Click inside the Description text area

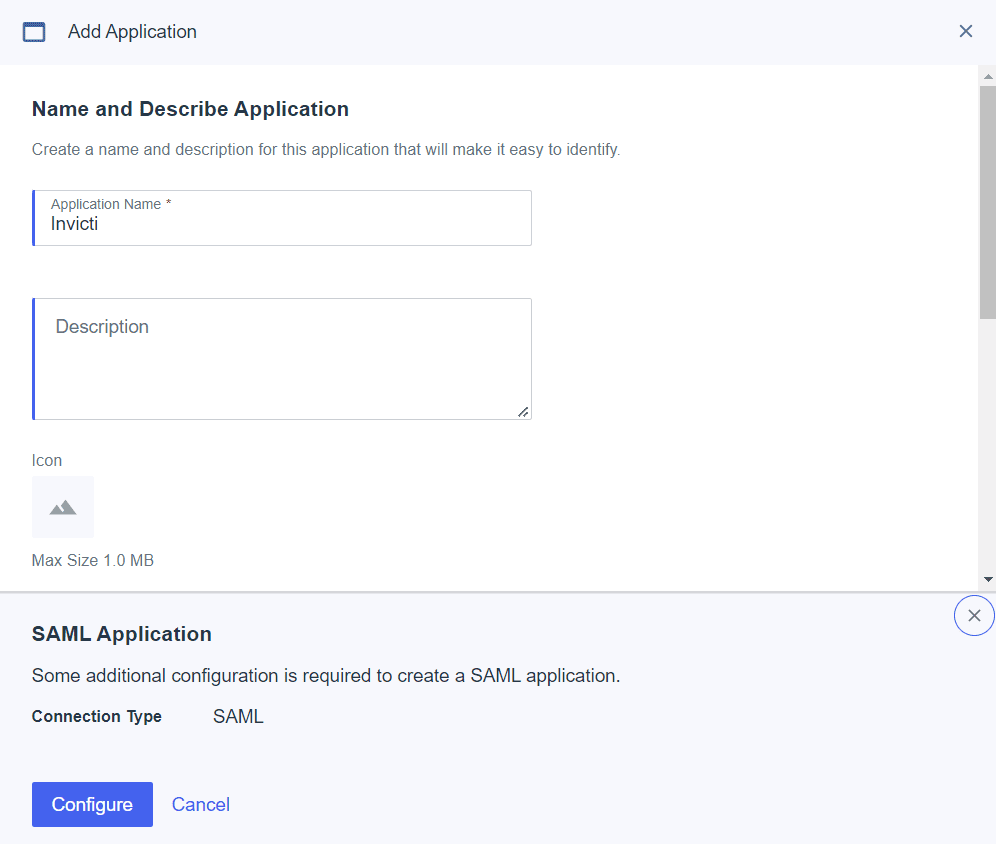280,355
